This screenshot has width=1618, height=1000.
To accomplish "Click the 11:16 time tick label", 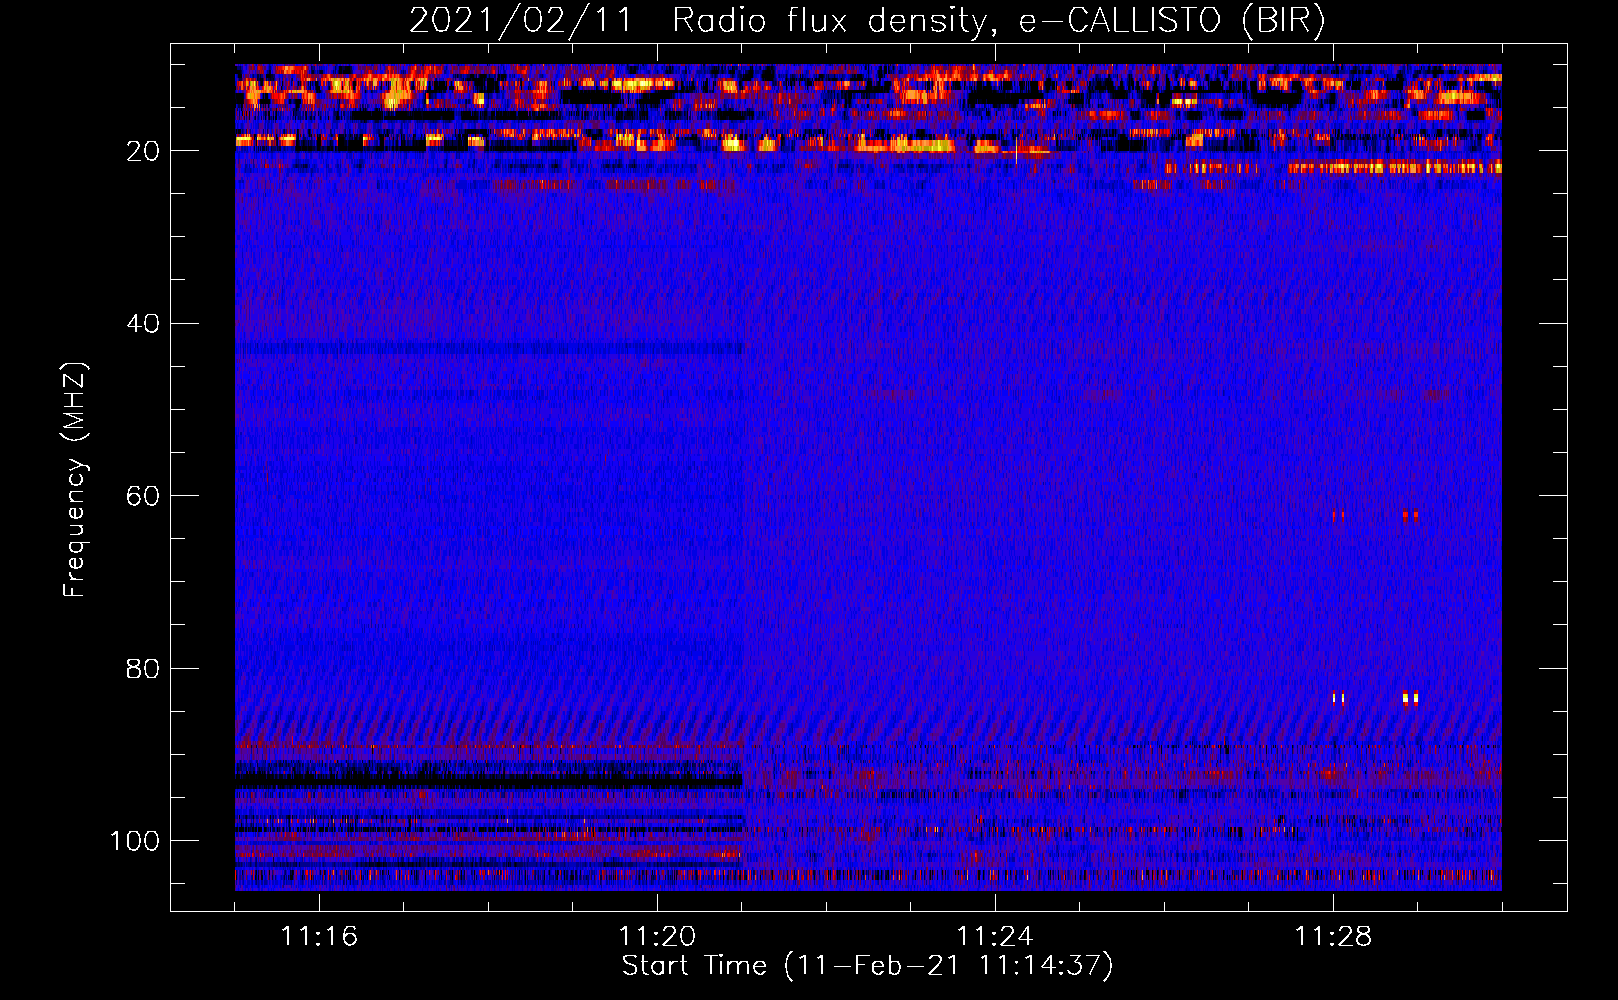I will click(x=319, y=937).
